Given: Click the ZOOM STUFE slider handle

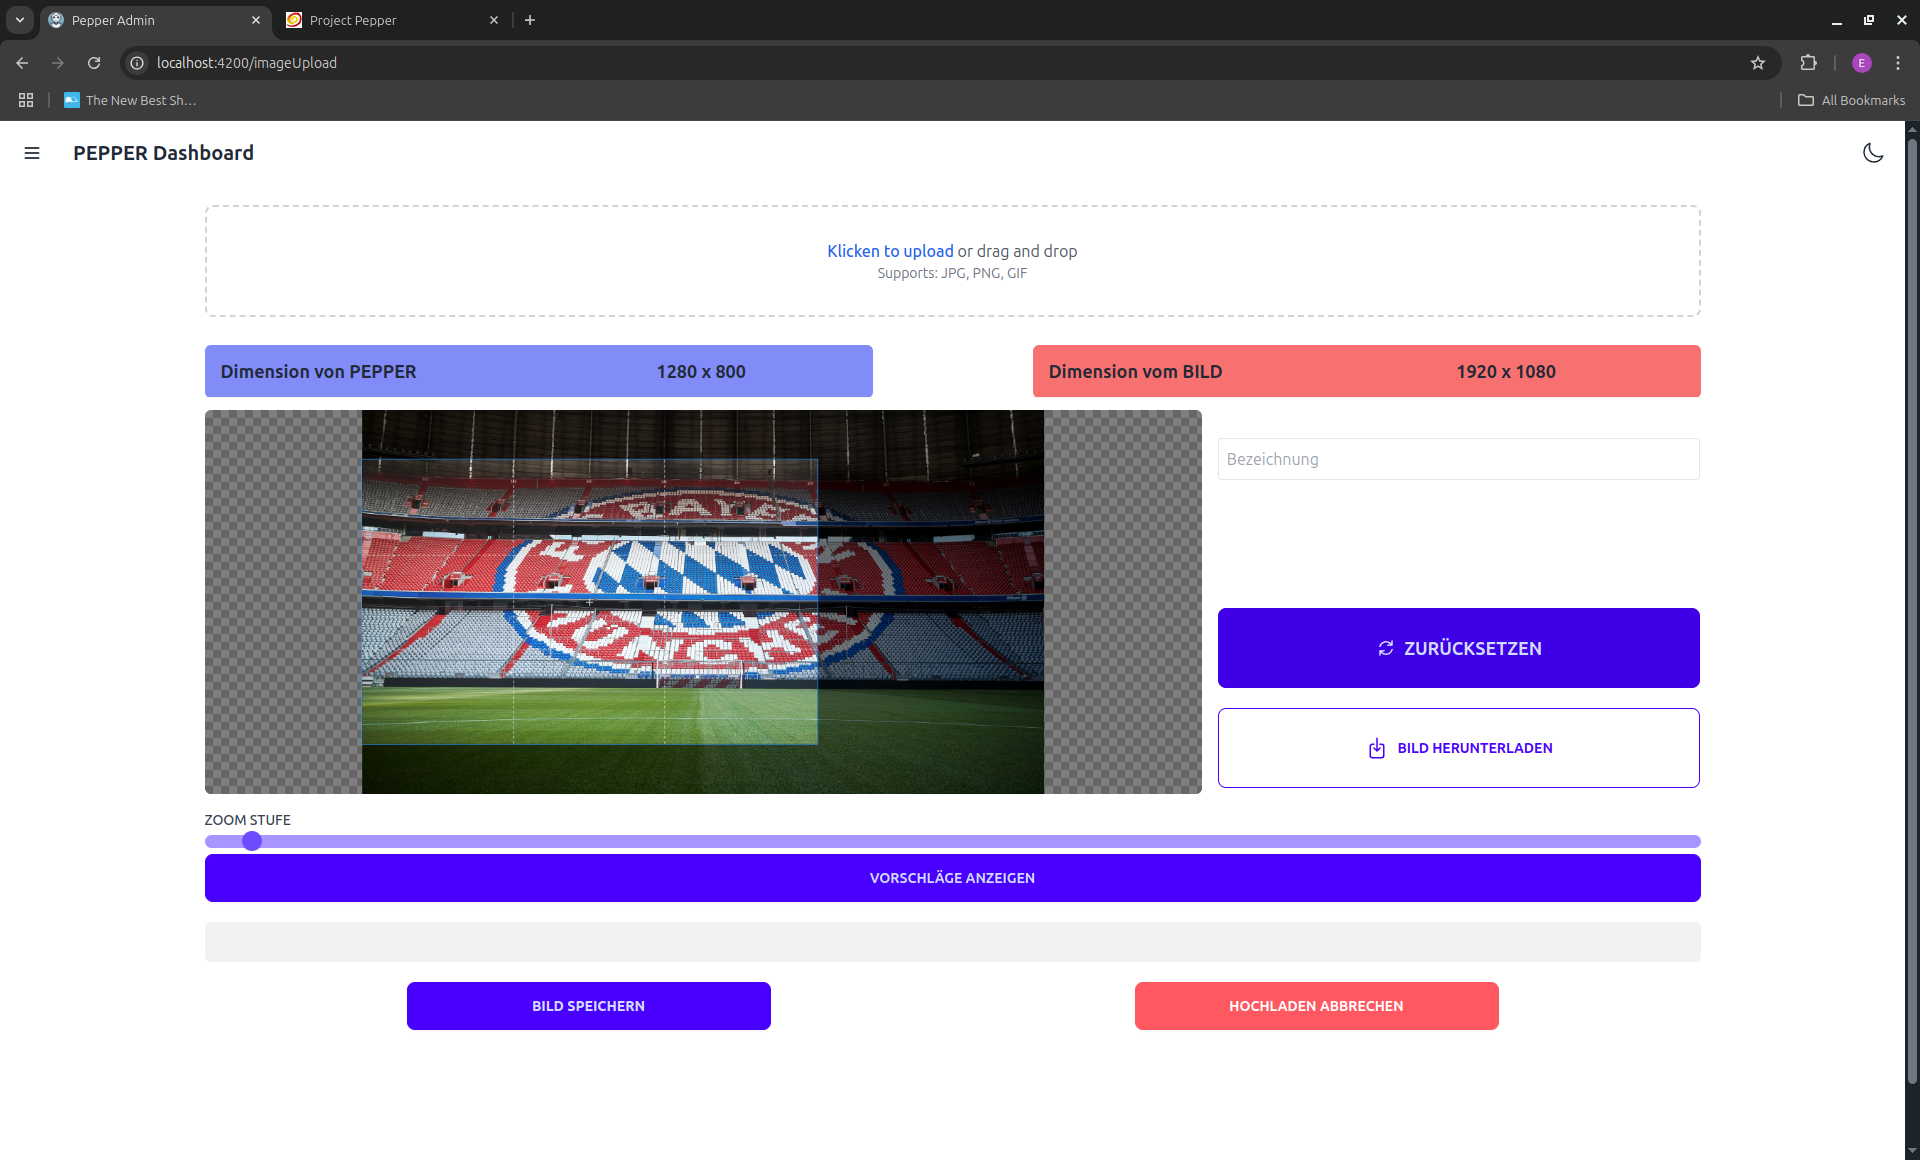Looking at the screenshot, I should pyautogui.click(x=252, y=841).
